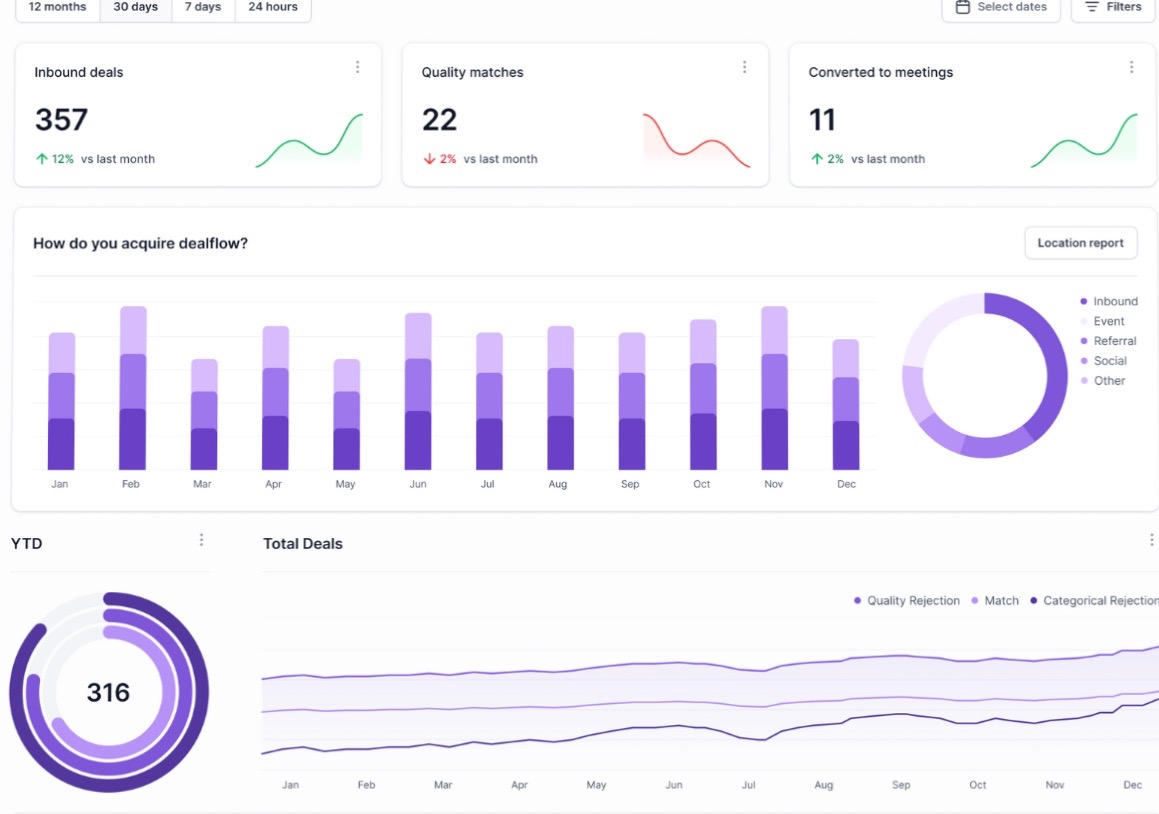Open the Filters dropdown
The width and height of the screenshot is (1159, 814).
point(1113,7)
